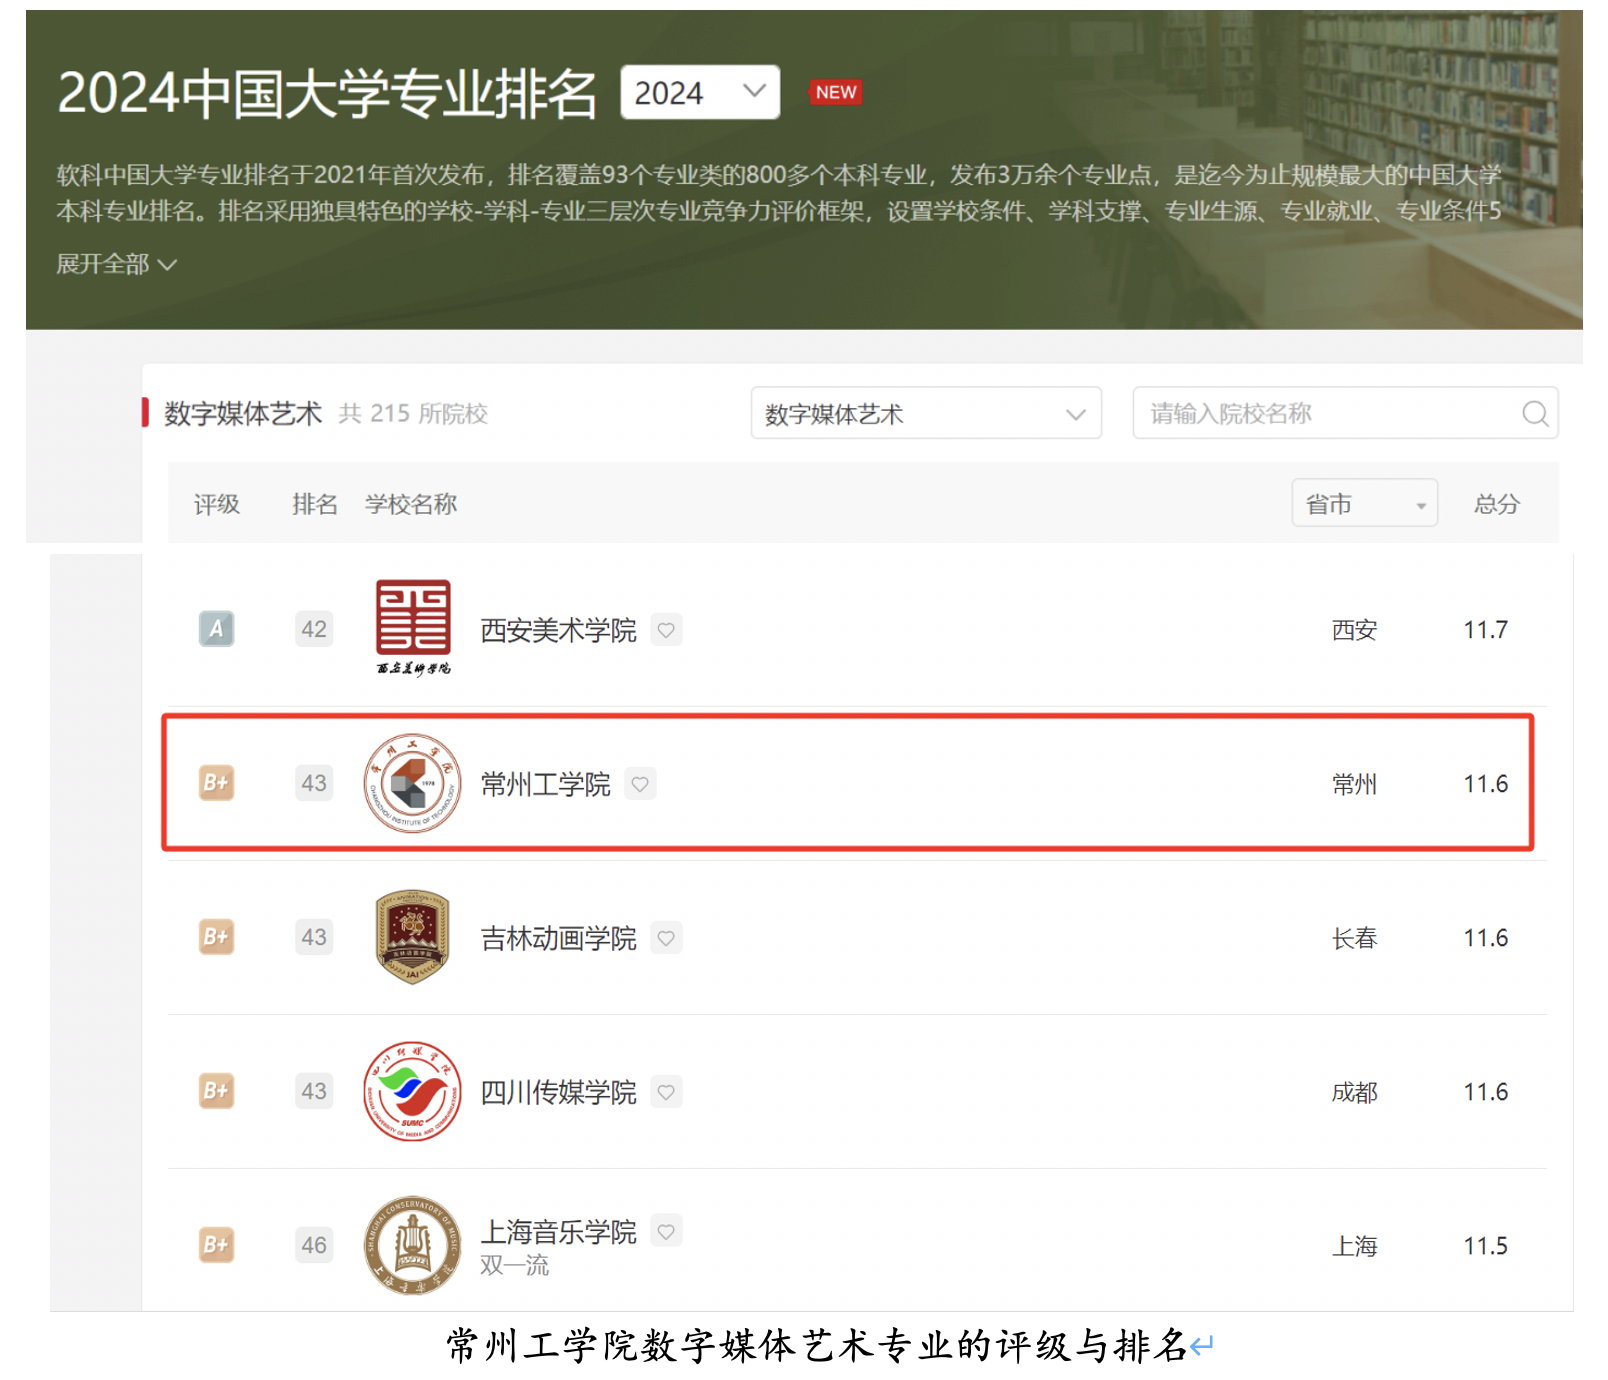
Task: Click the 常州工学院 school emblem
Action: [412, 783]
